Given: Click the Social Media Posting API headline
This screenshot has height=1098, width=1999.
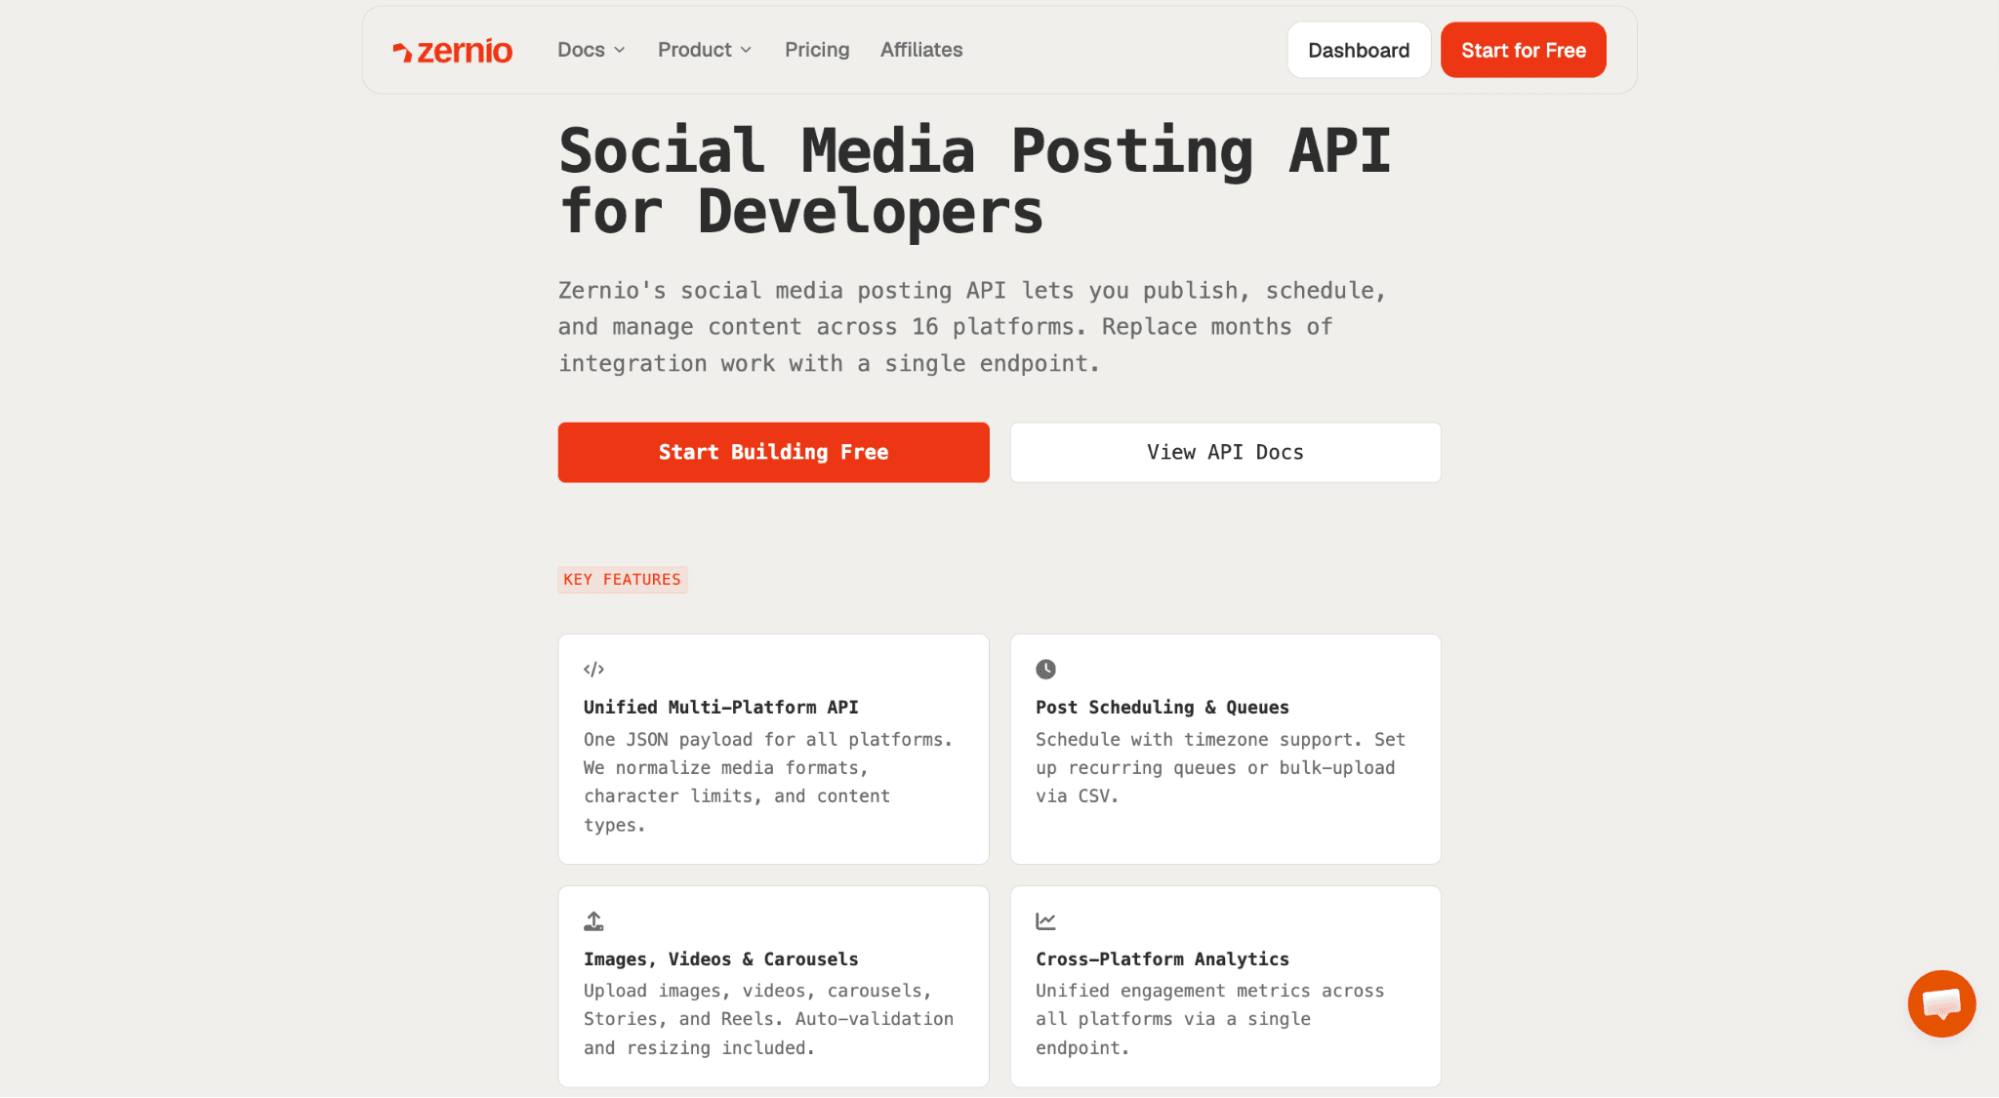Looking at the screenshot, I should coord(975,181).
